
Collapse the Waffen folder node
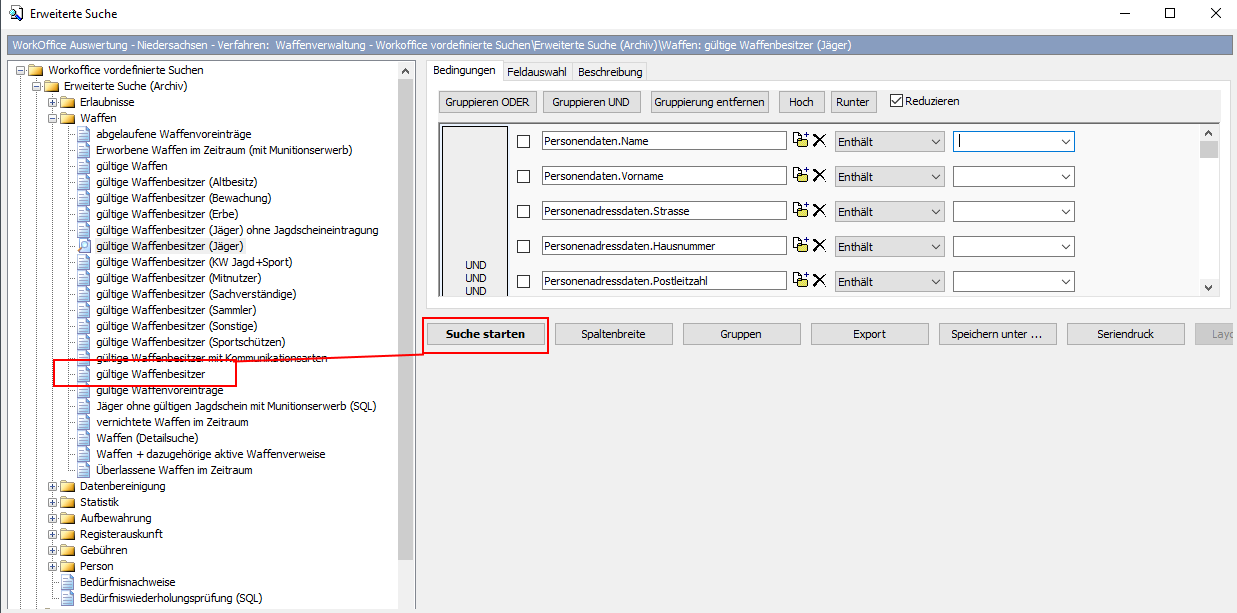coord(53,118)
